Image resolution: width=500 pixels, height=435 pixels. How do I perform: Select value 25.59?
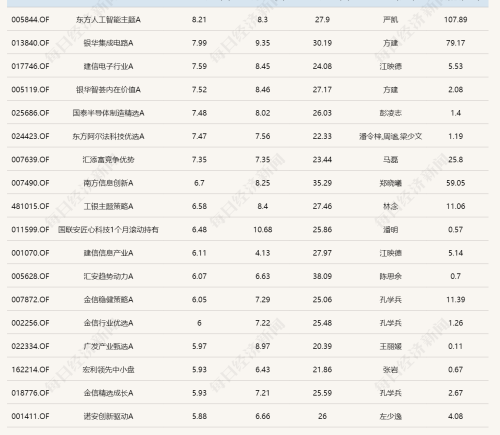[322, 393]
